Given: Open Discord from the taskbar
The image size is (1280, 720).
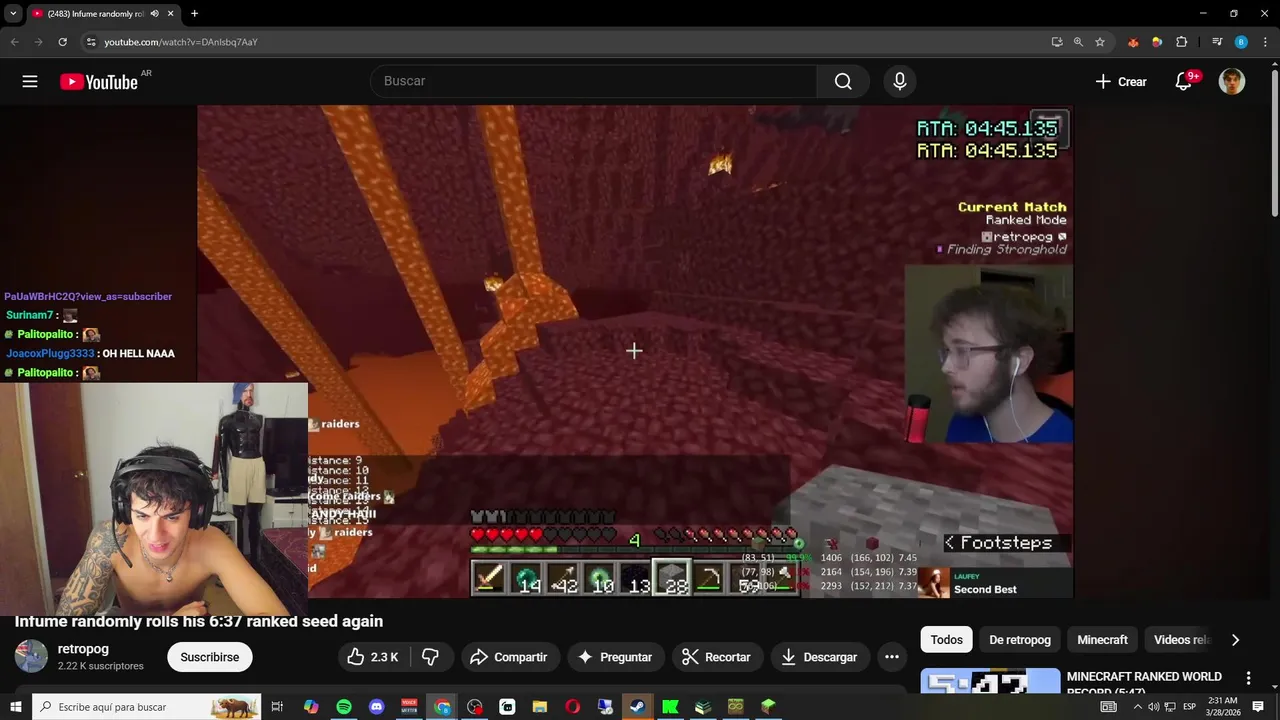Looking at the screenshot, I should (x=376, y=707).
